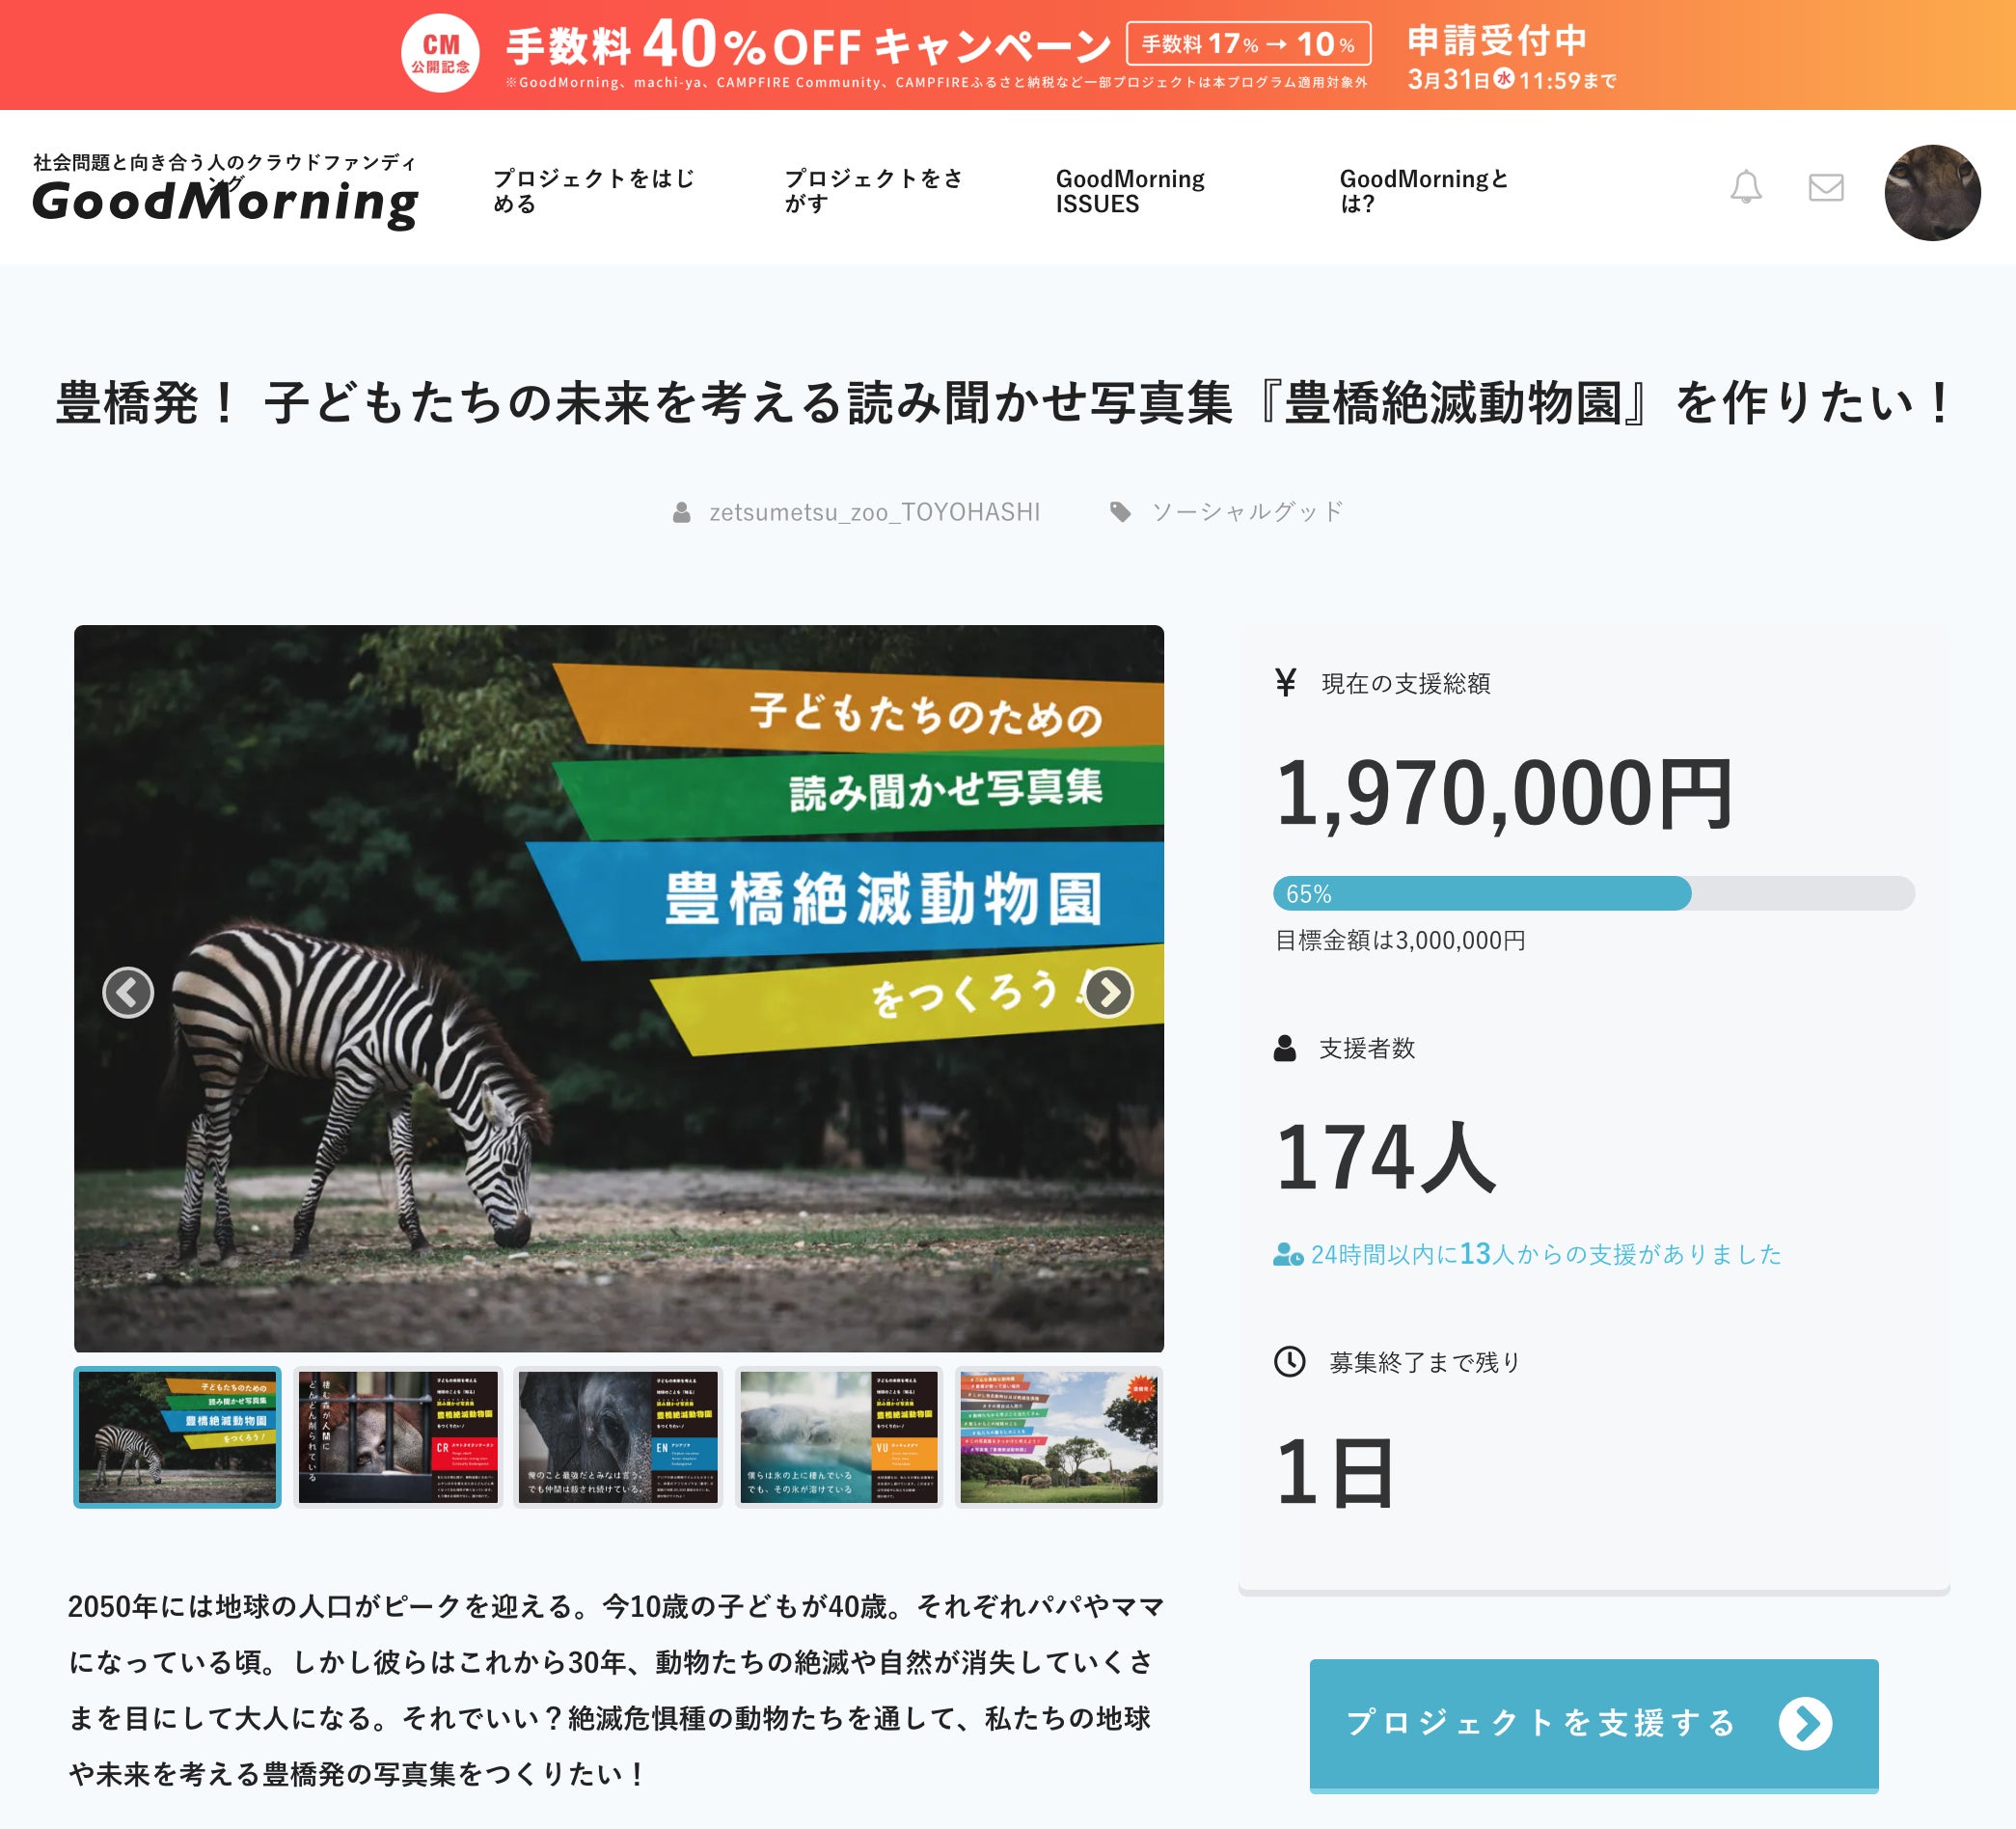Advance carousel with right arrow
The height and width of the screenshot is (1829, 2016).
coord(1108,992)
